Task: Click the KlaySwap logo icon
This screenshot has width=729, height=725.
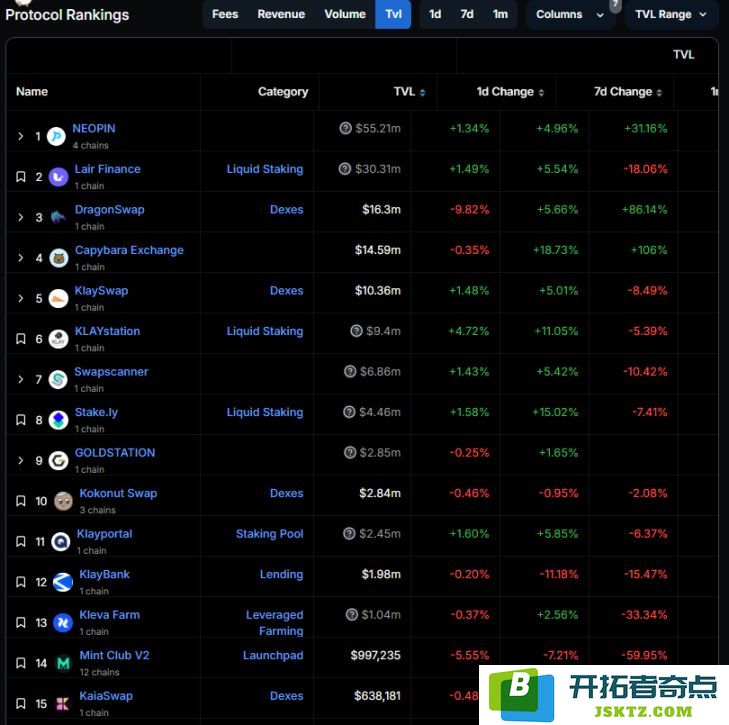Action: point(59,298)
